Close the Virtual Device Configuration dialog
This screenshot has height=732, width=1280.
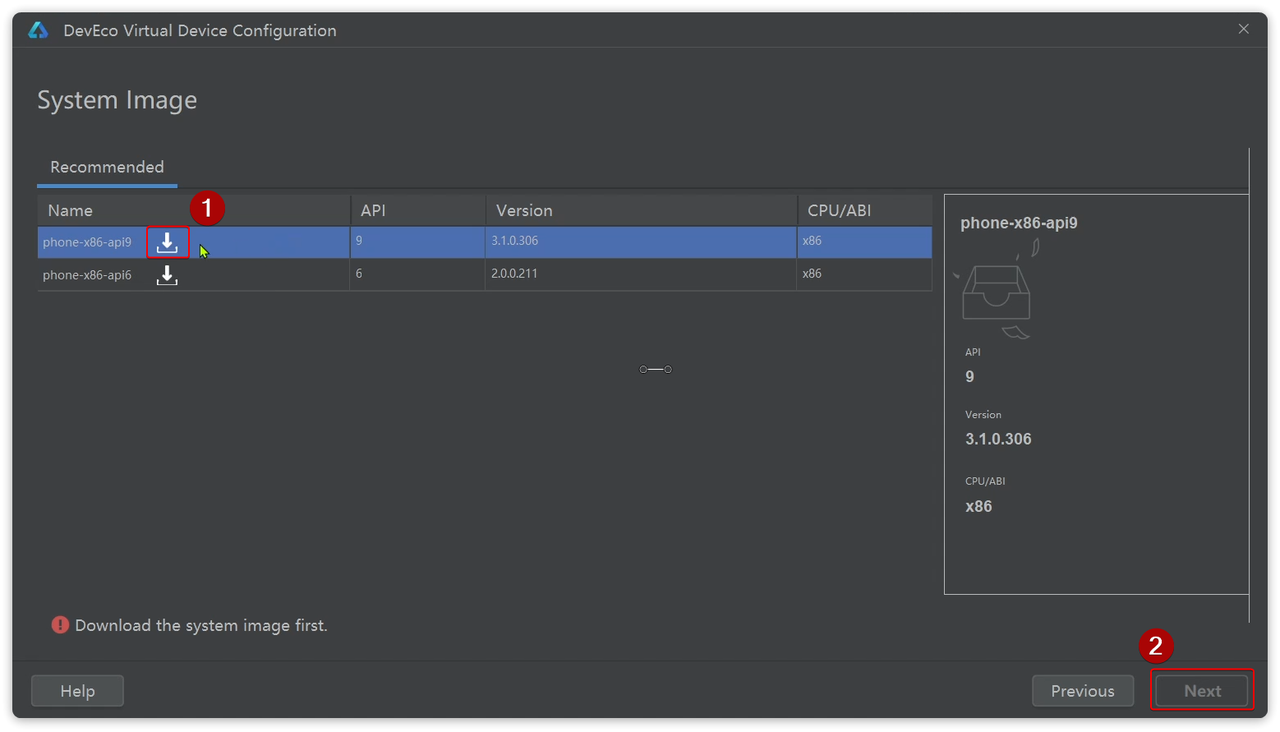pyautogui.click(x=1243, y=29)
